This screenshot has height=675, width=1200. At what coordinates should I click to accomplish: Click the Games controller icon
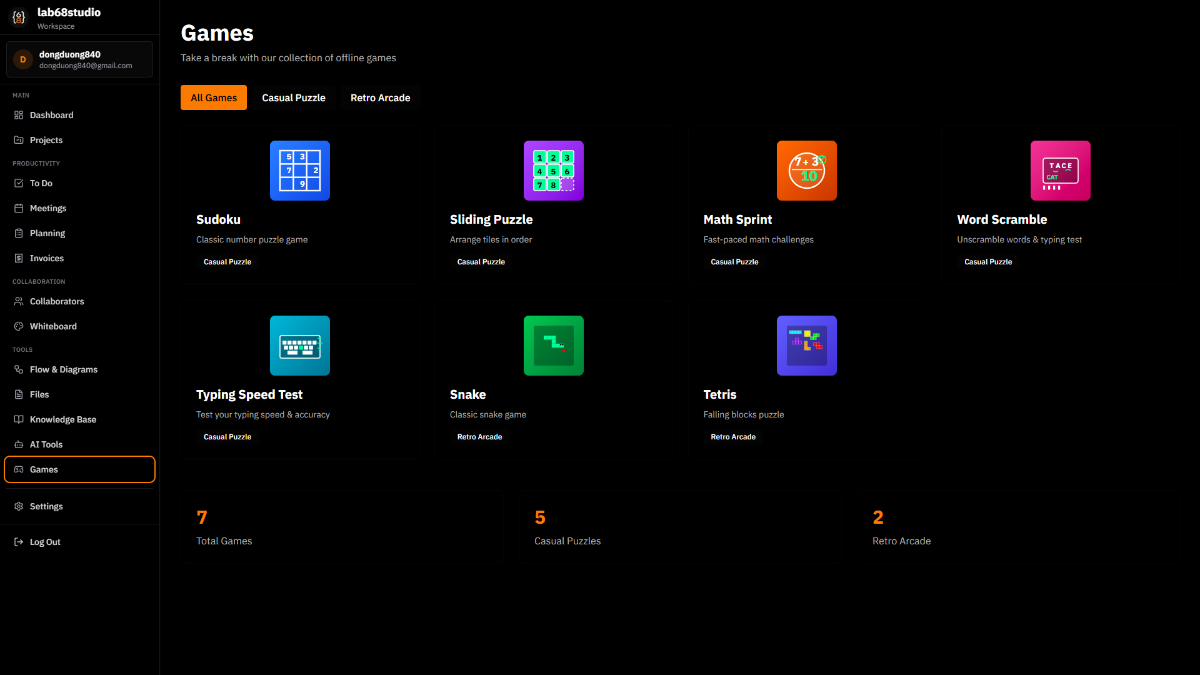click(x=19, y=469)
